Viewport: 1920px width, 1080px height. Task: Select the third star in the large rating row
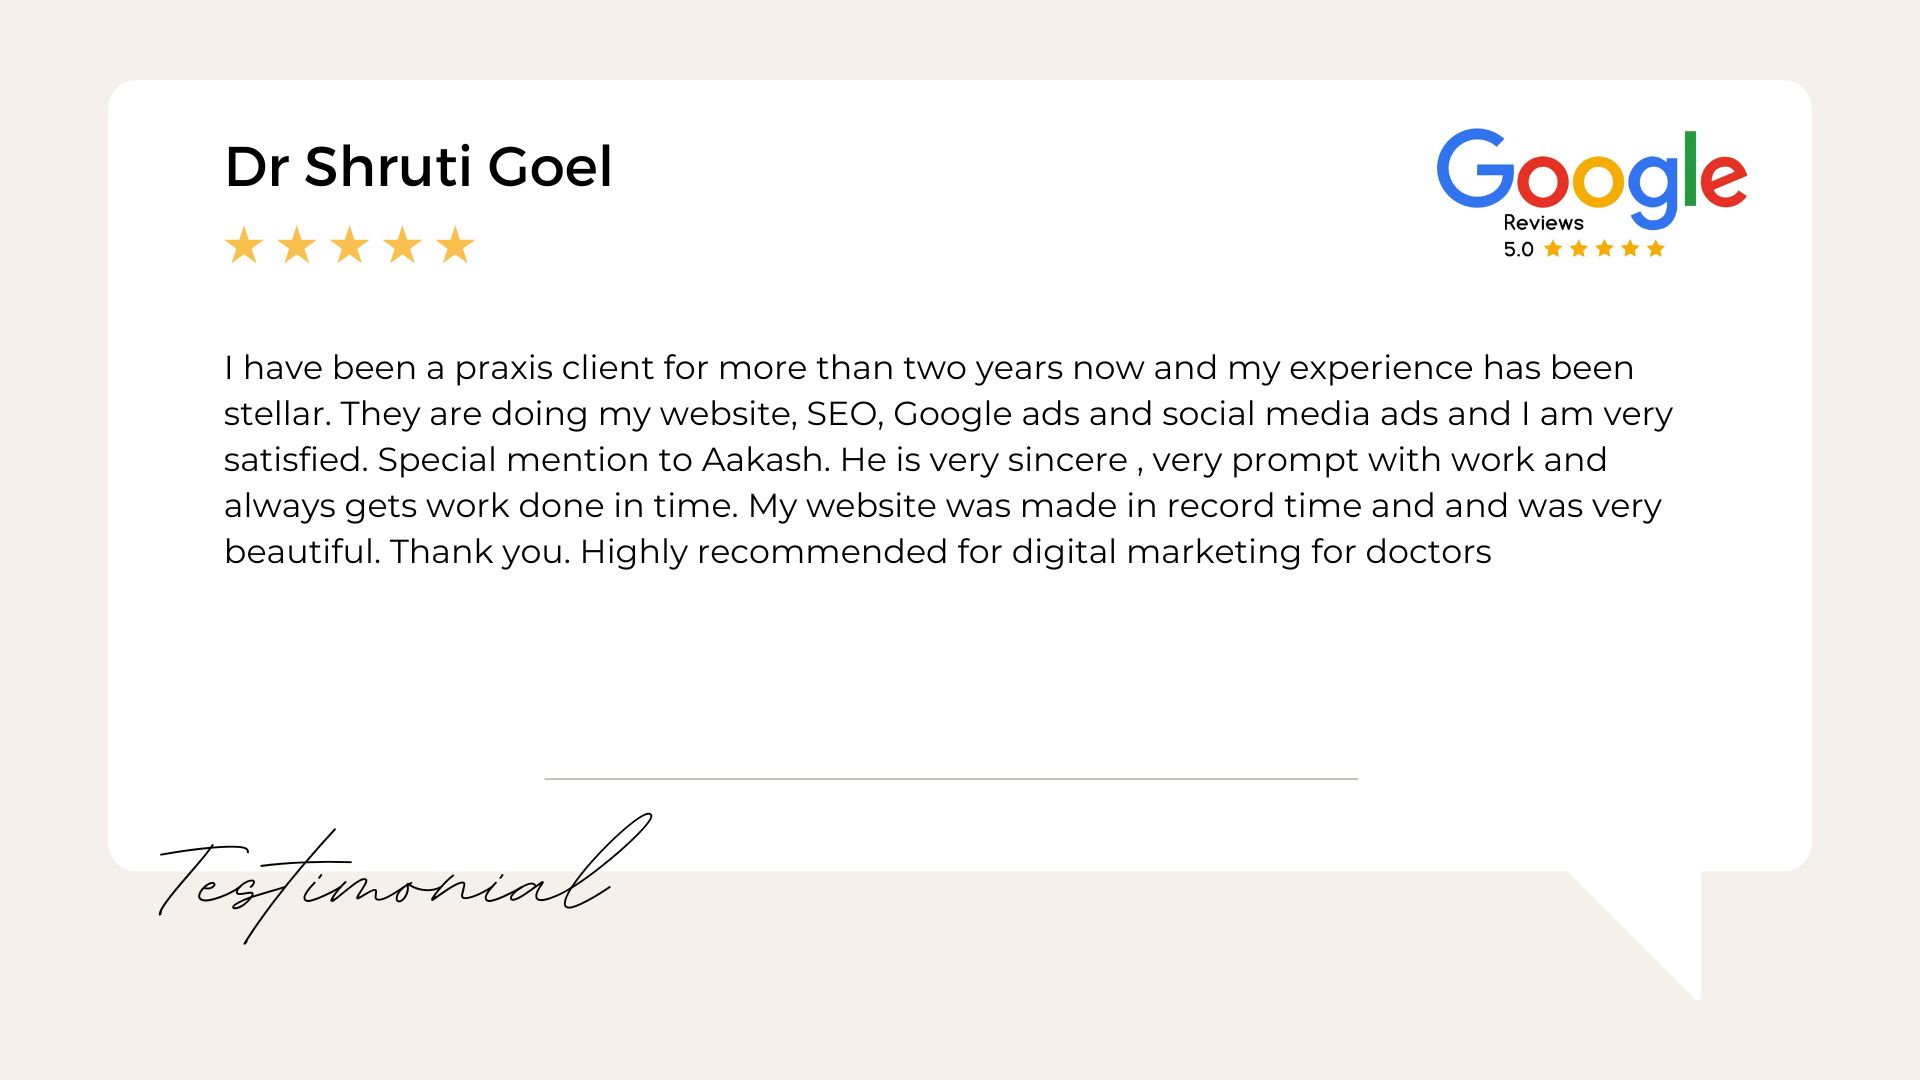[350, 245]
